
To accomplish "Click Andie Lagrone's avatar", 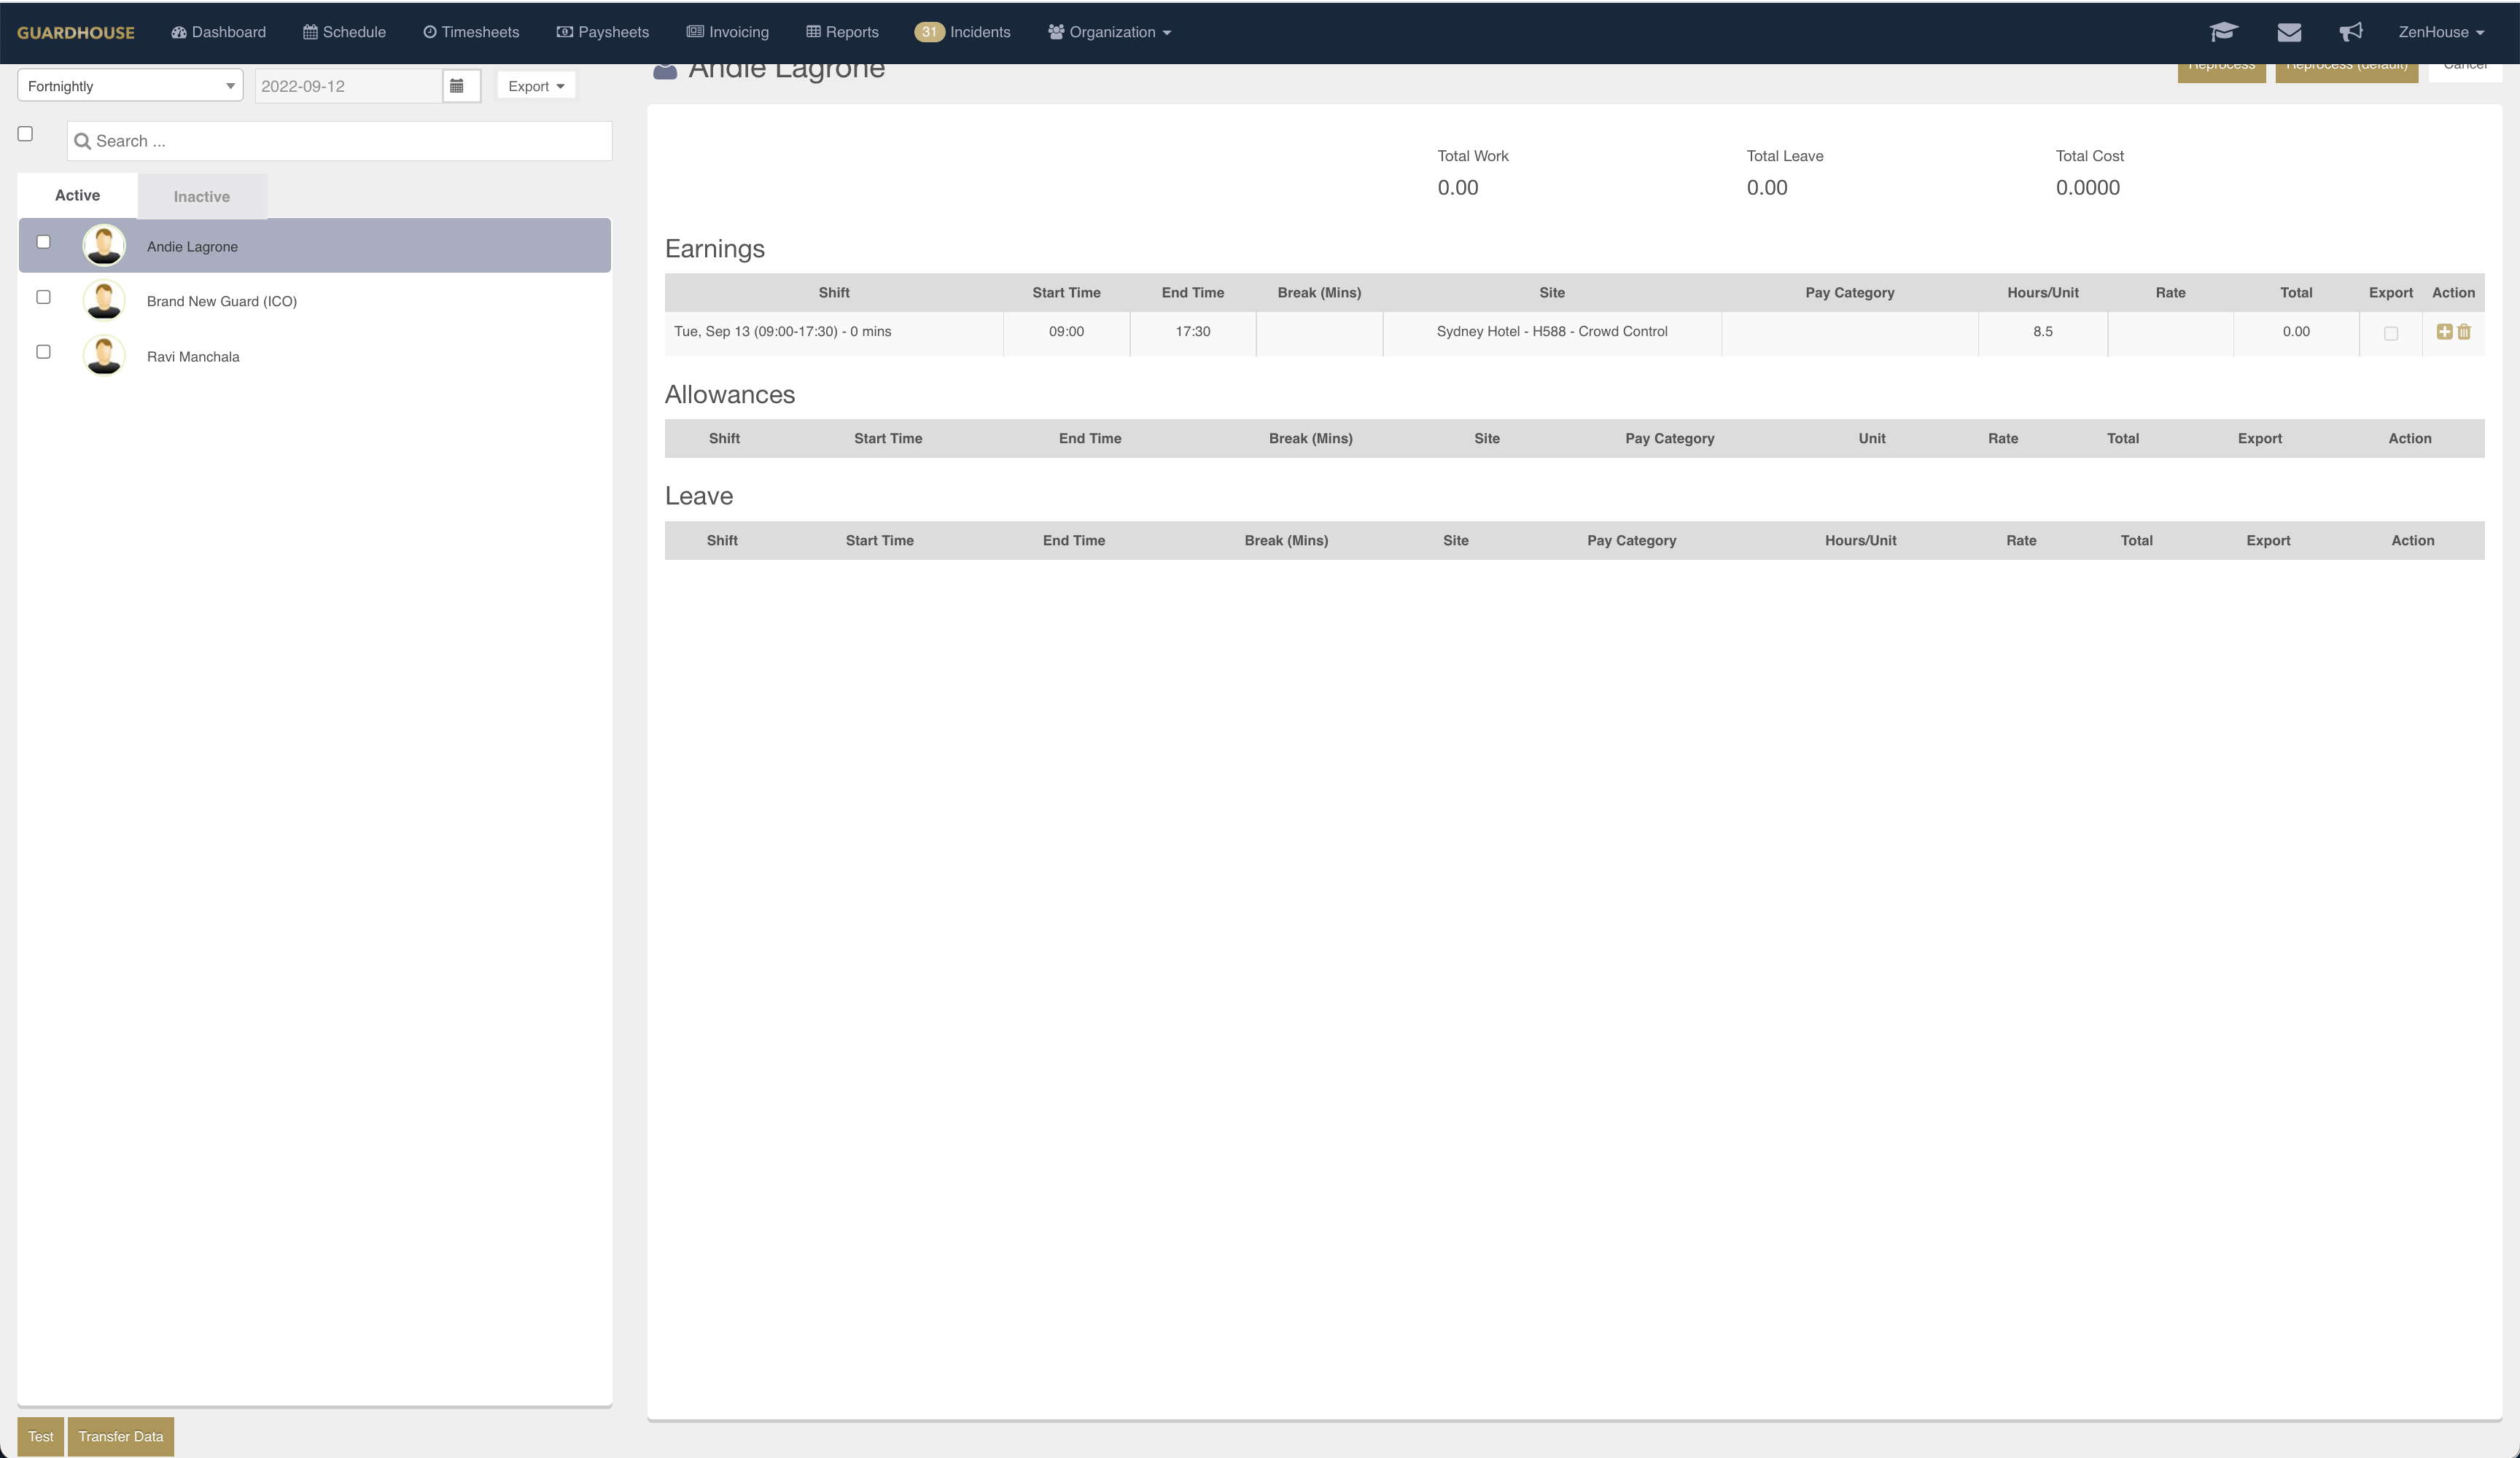I will point(104,246).
